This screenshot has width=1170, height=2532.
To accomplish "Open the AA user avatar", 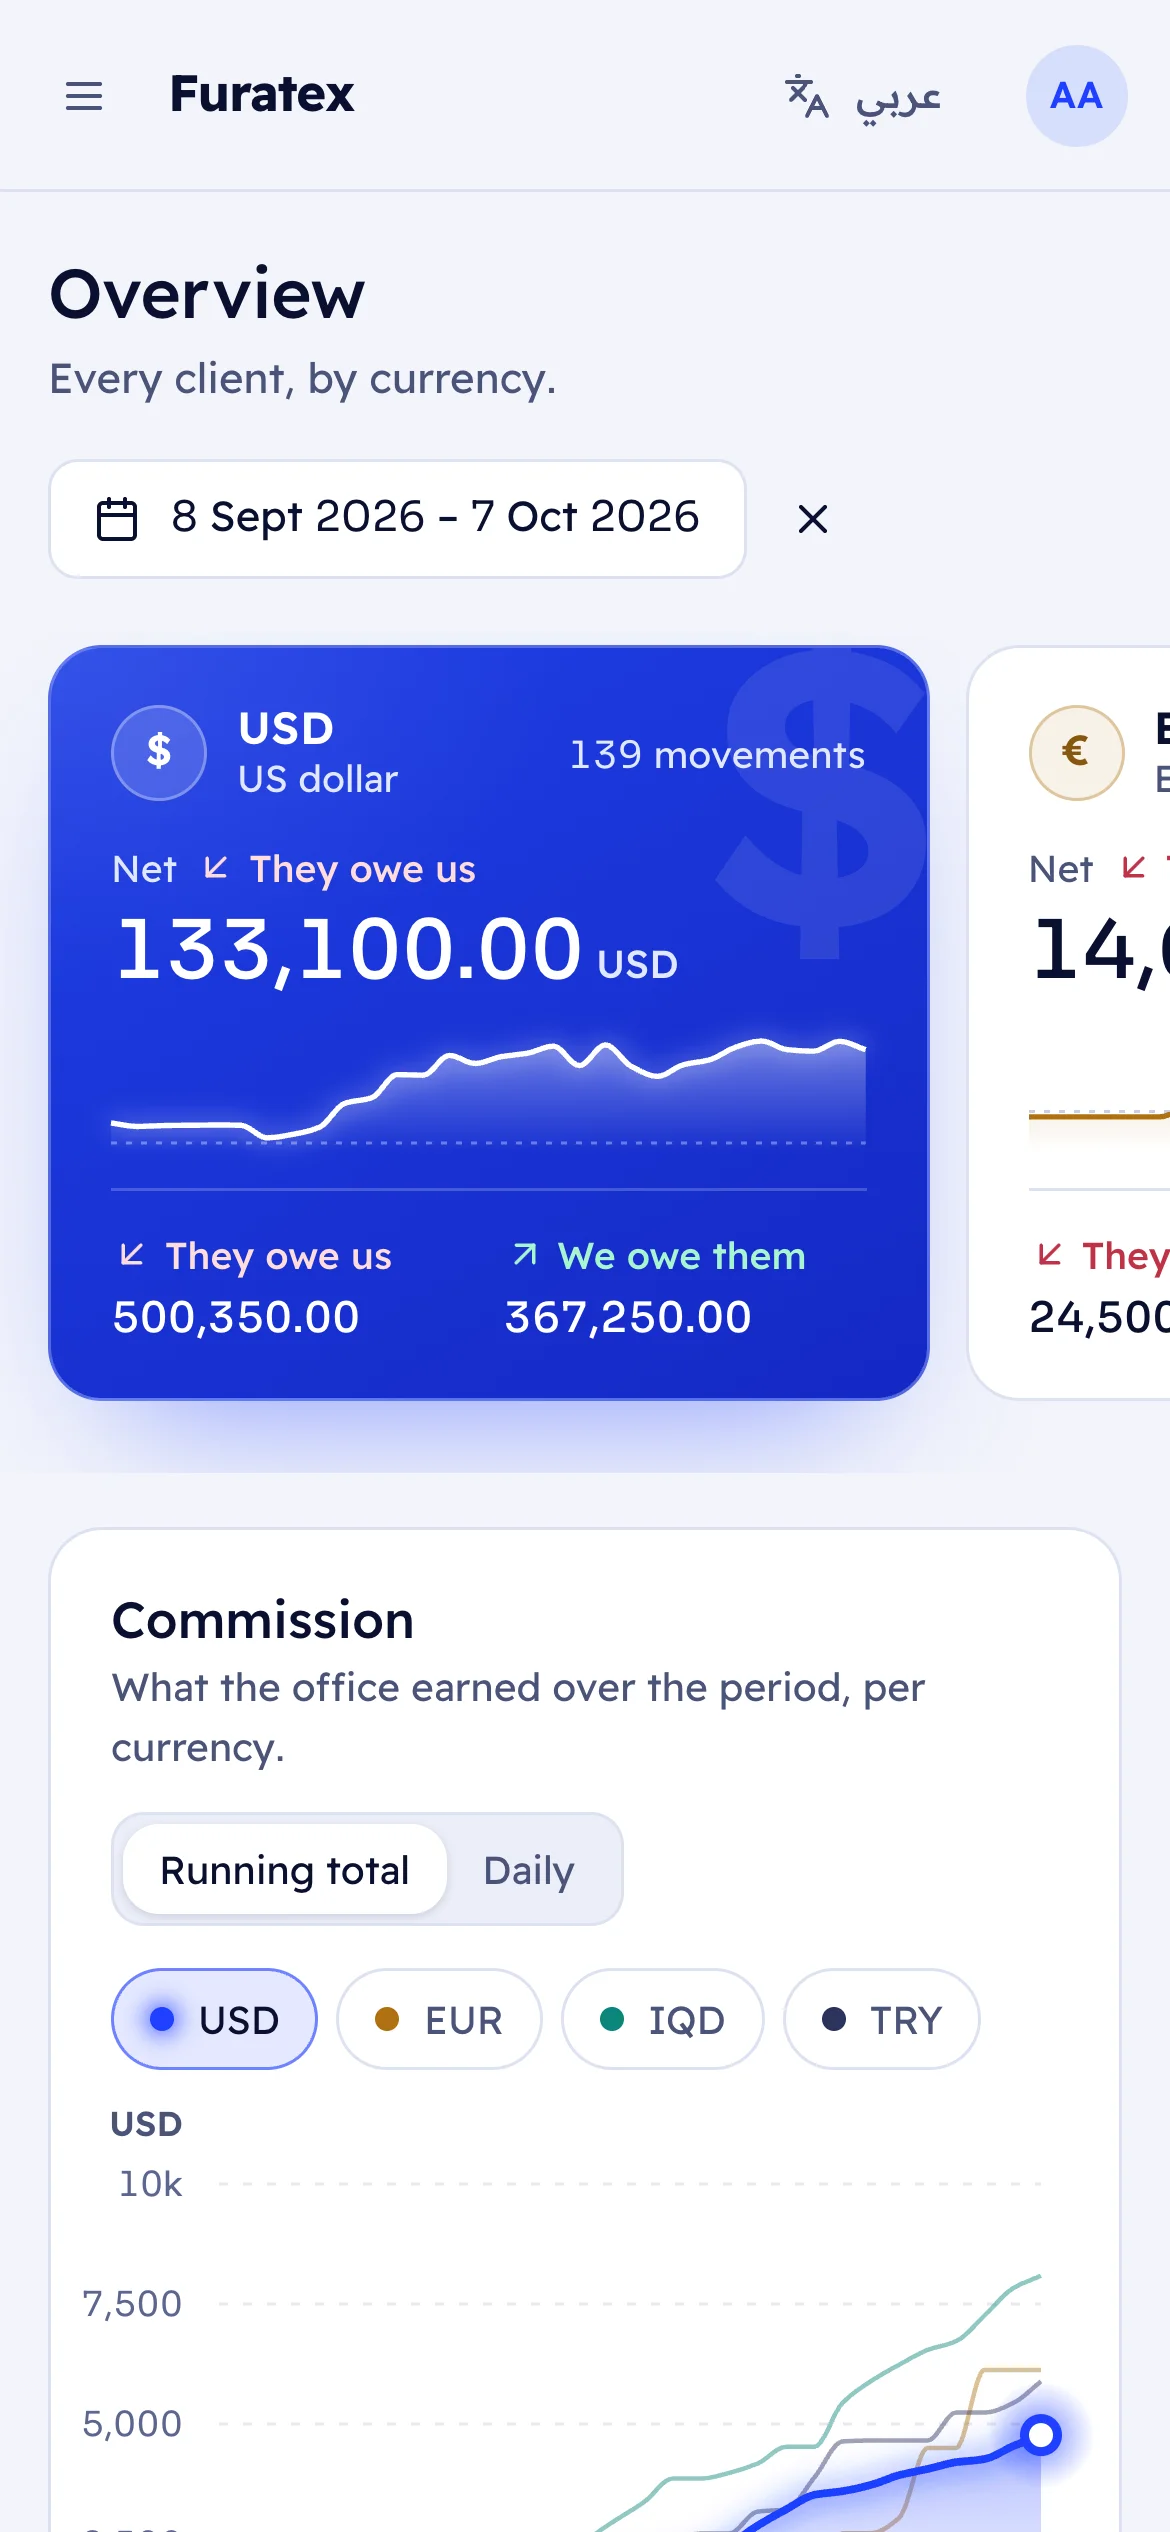I will tap(1076, 96).
